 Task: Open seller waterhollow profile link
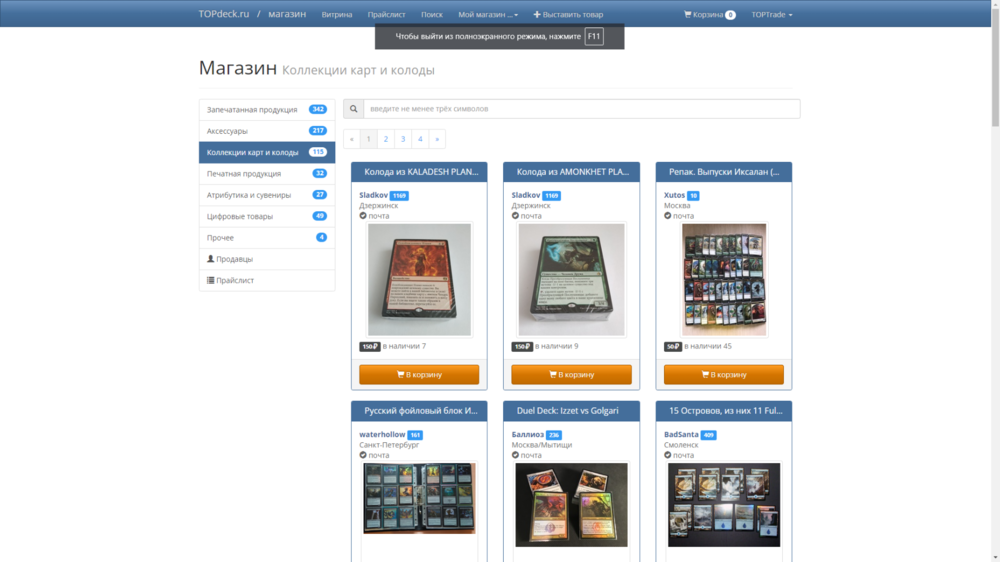coord(382,435)
